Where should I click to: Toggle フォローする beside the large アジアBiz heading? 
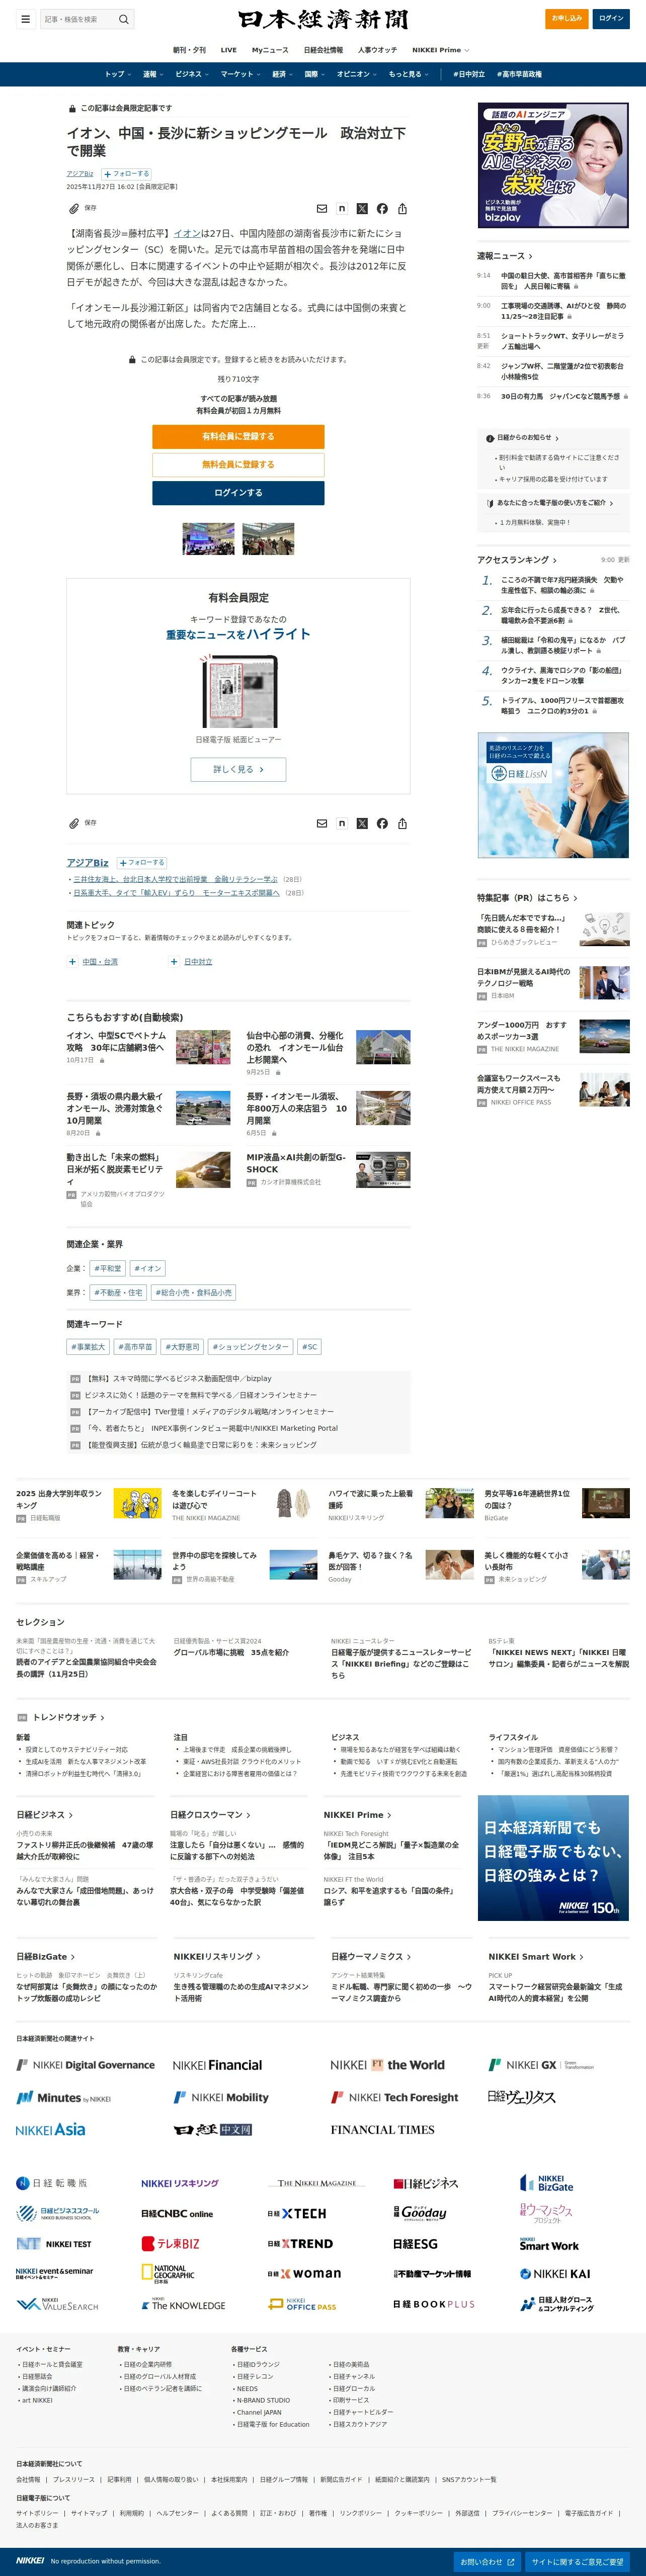[141, 862]
